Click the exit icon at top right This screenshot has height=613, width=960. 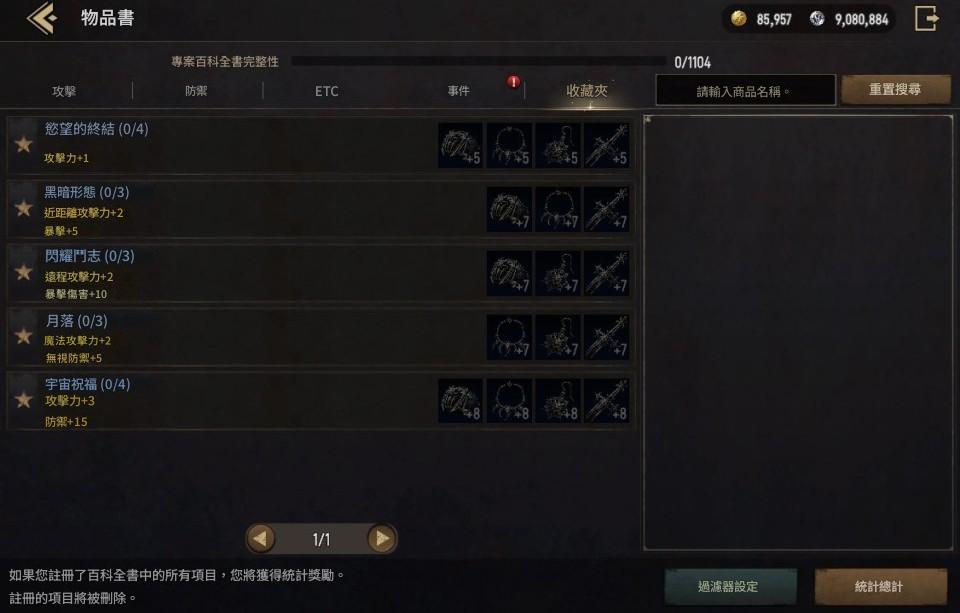pyautogui.click(x=927, y=18)
